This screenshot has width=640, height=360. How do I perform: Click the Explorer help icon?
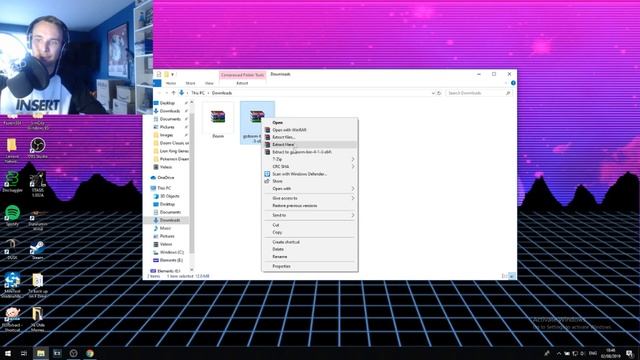point(513,83)
